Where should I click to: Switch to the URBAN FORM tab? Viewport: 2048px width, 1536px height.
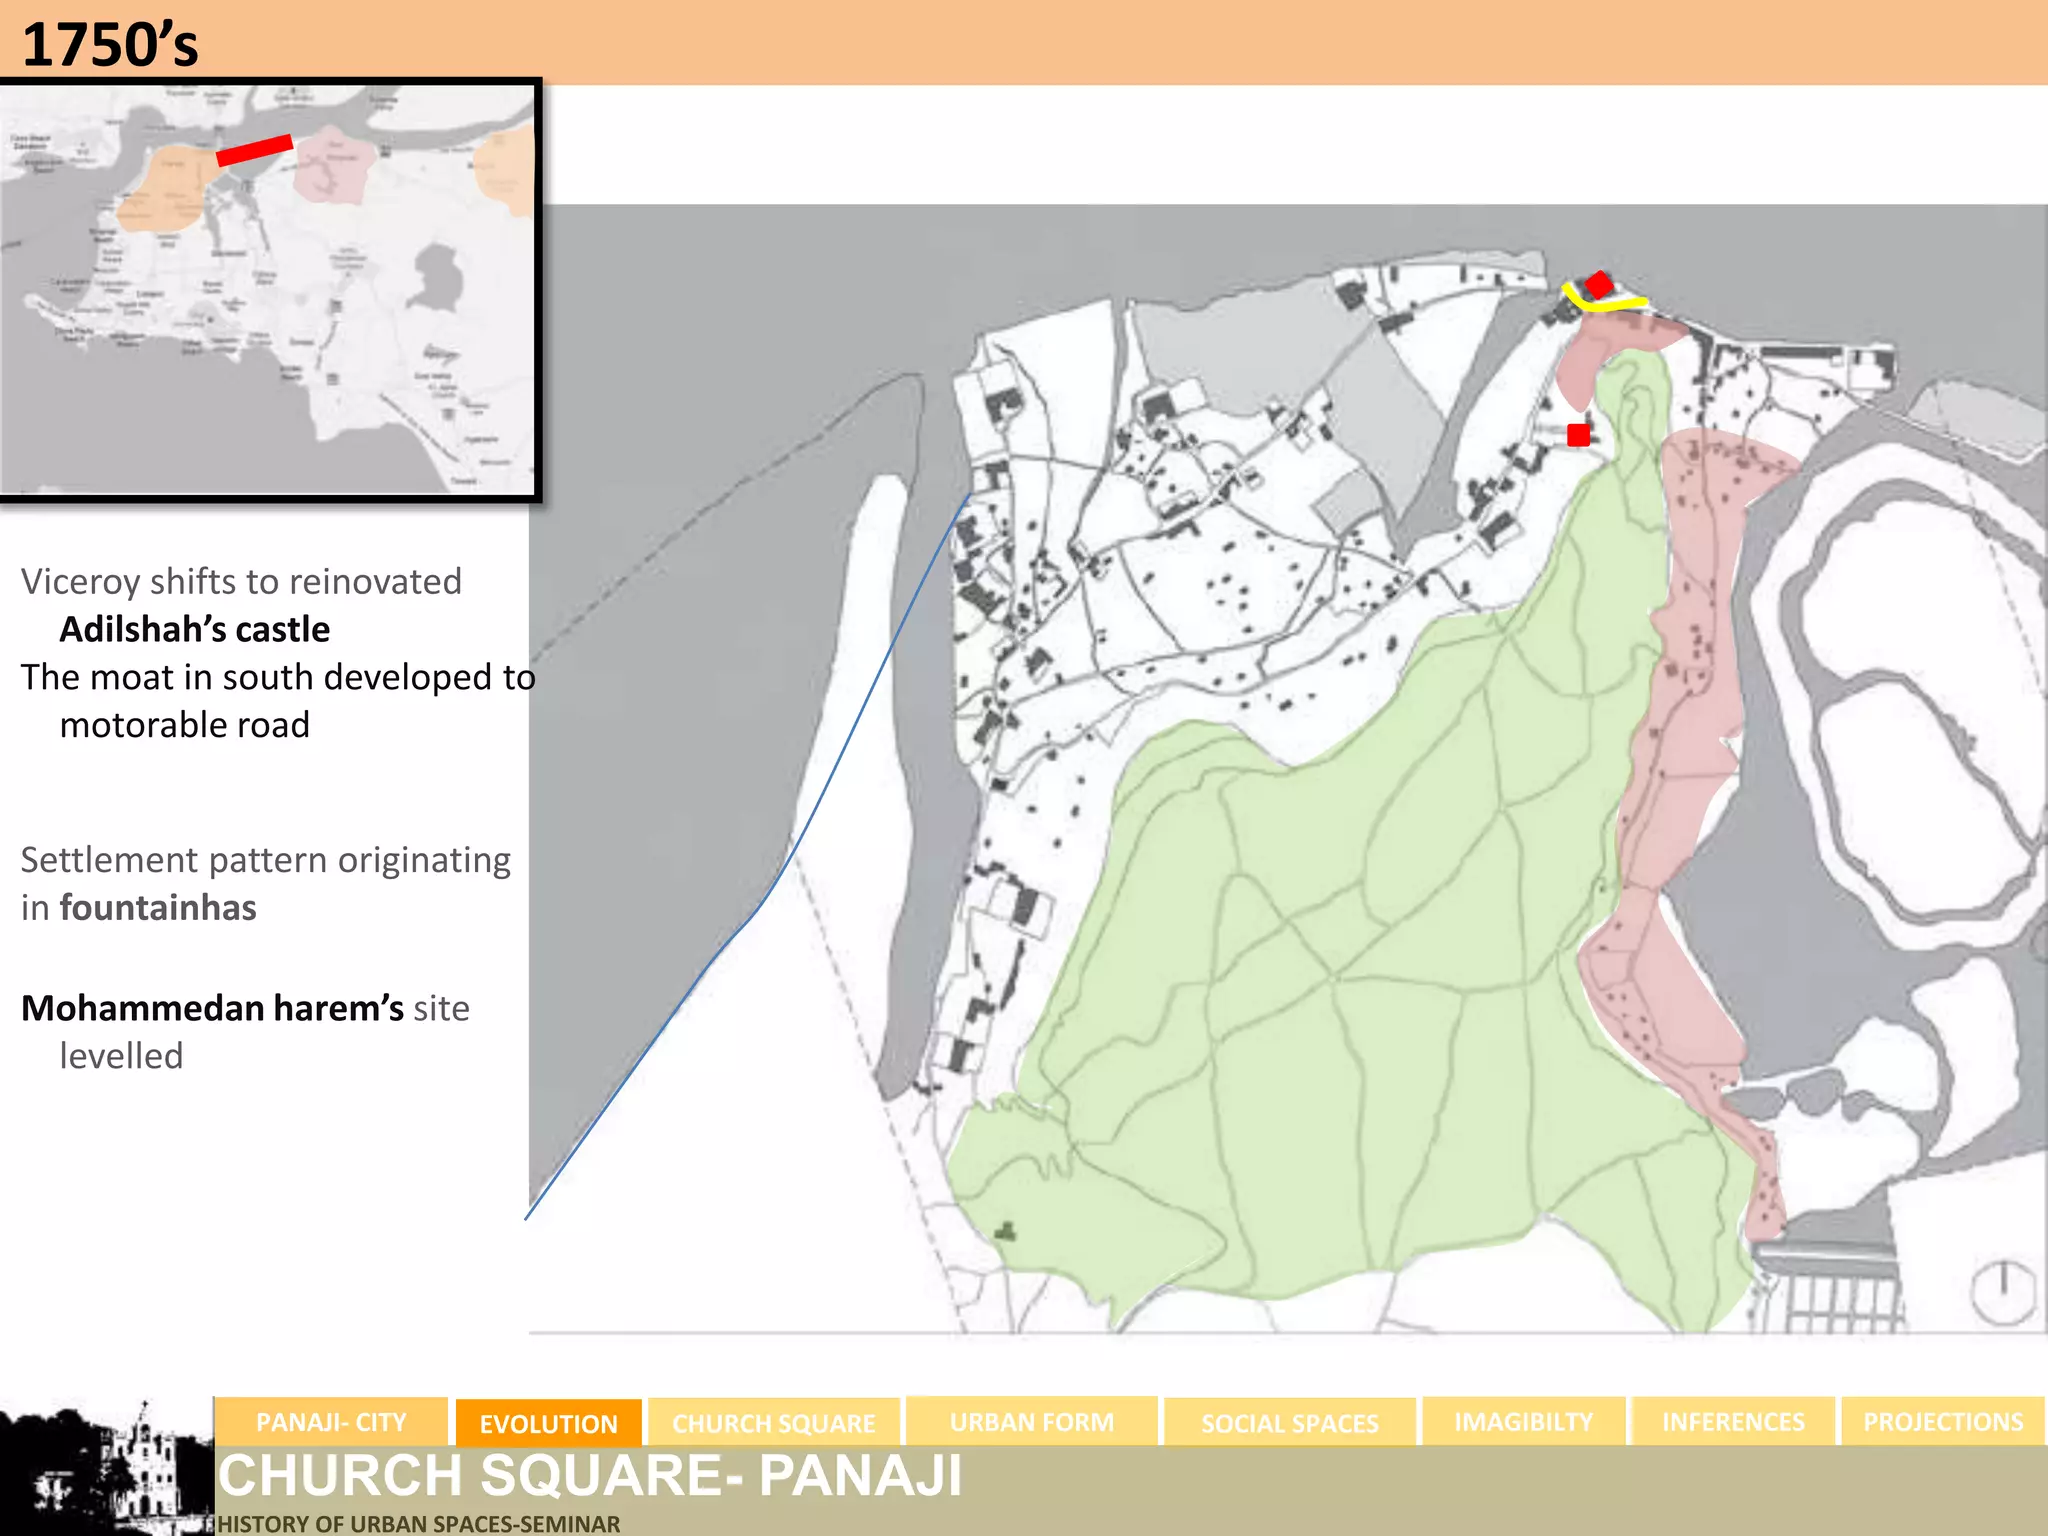[1031, 1421]
